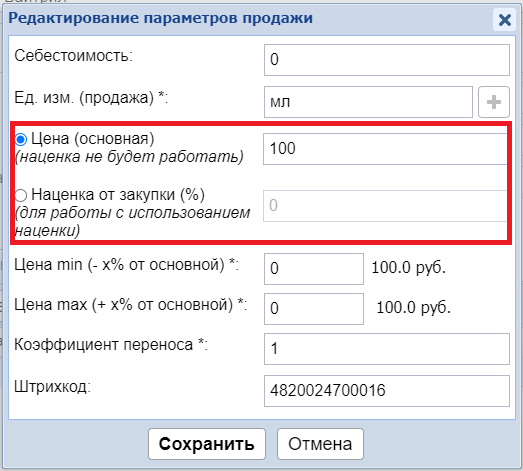
Task: Click the Себестоимость: label text
Action: (73, 56)
